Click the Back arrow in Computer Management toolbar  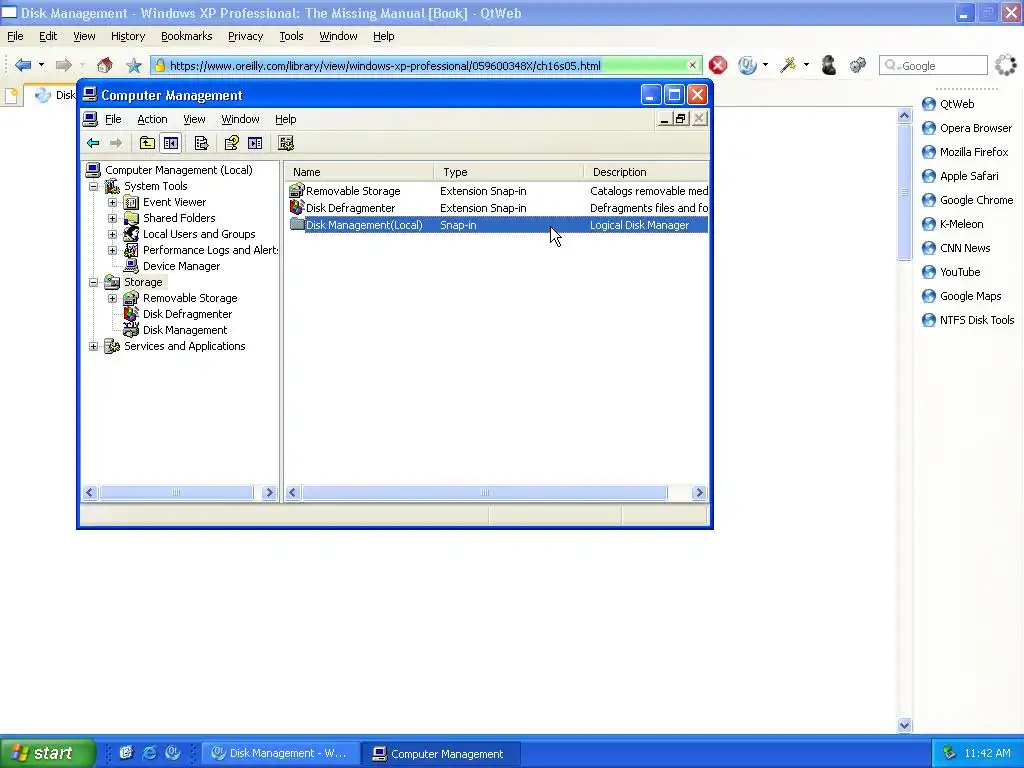93,143
